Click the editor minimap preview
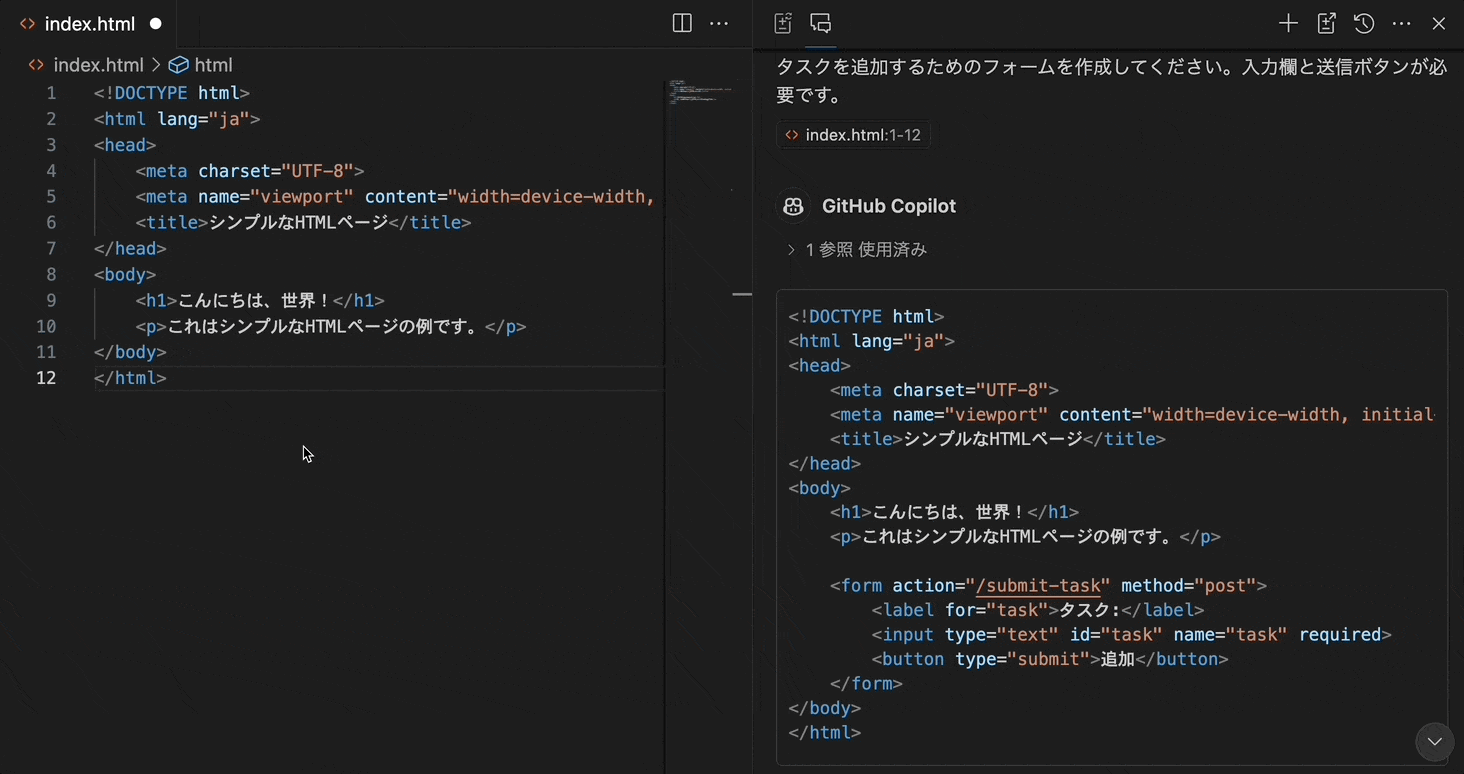 tap(699, 92)
